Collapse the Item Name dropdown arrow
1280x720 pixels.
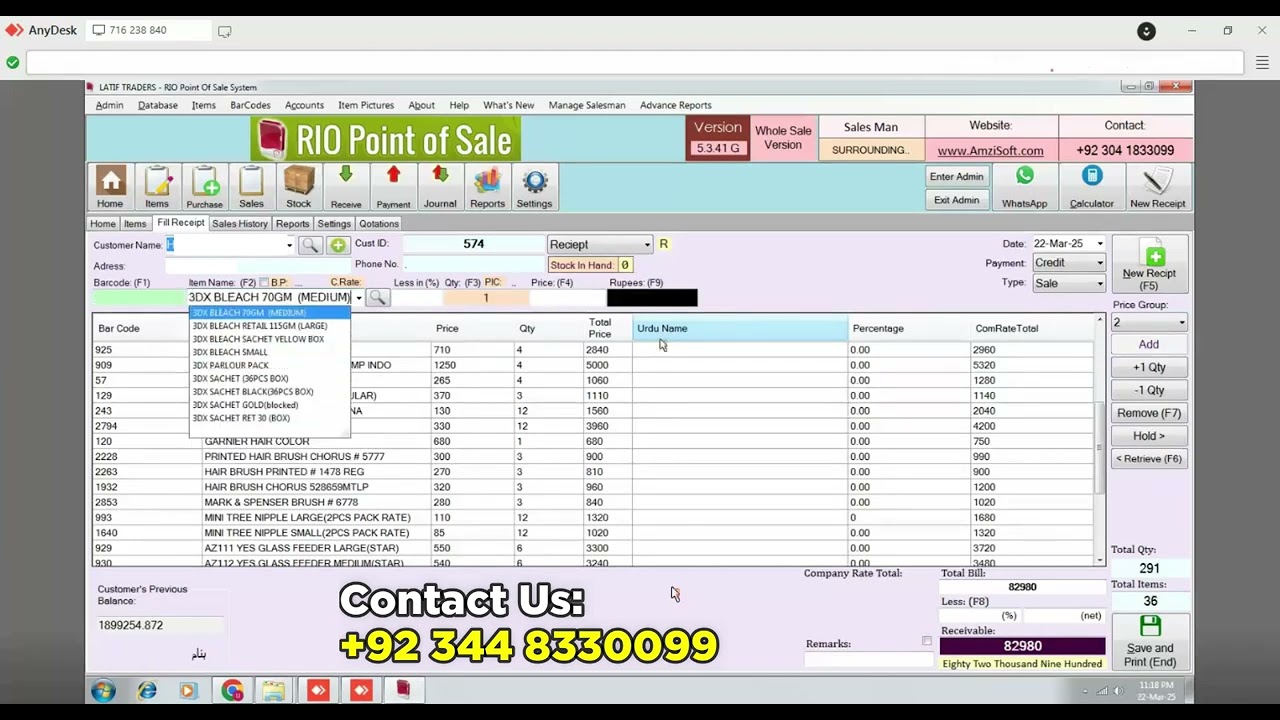358,298
